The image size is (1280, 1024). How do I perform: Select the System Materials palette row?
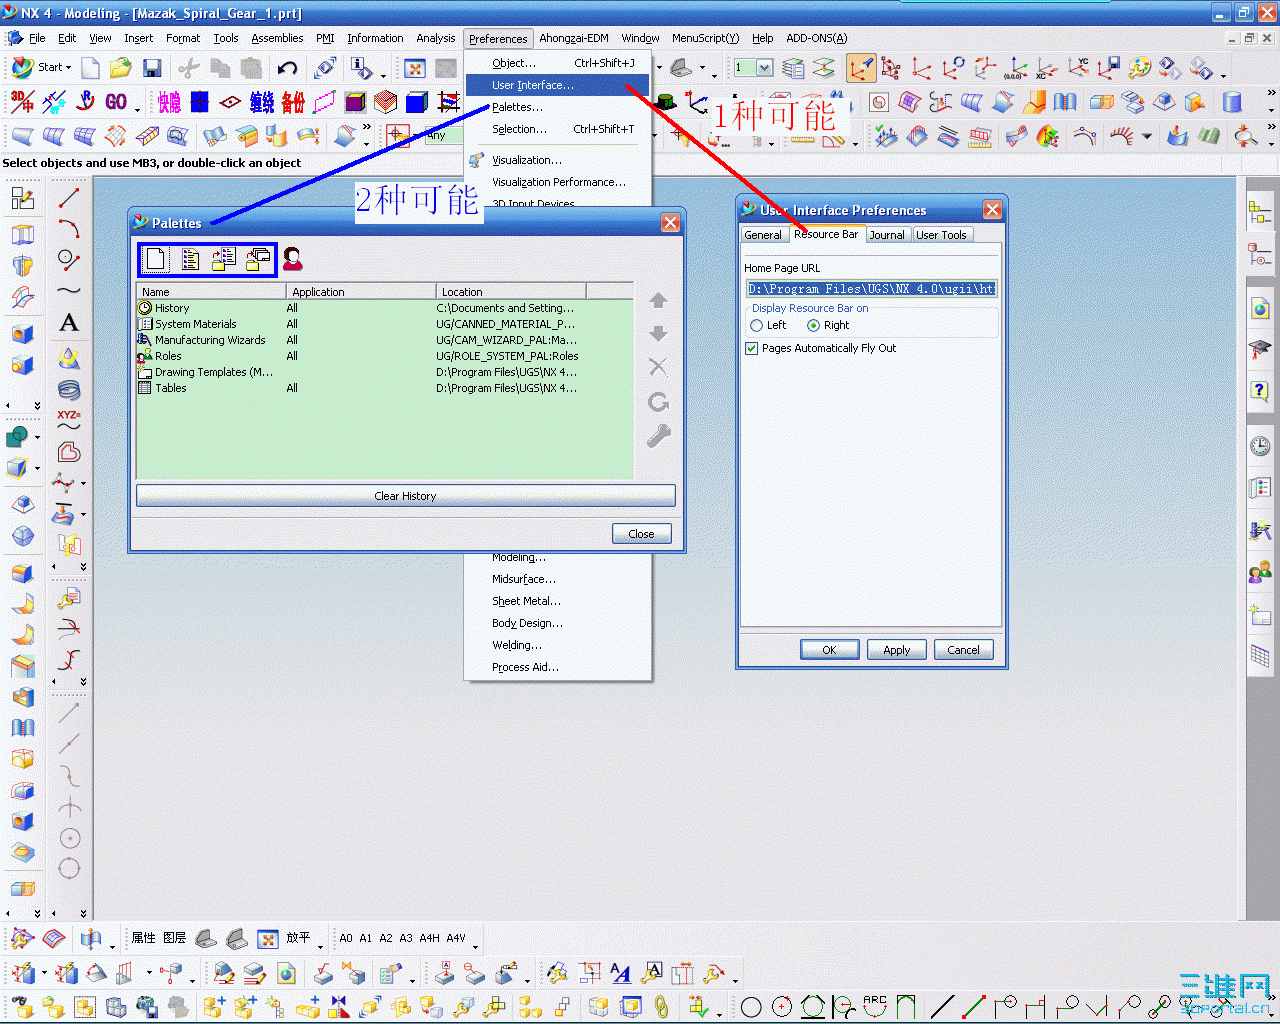(x=385, y=324)
